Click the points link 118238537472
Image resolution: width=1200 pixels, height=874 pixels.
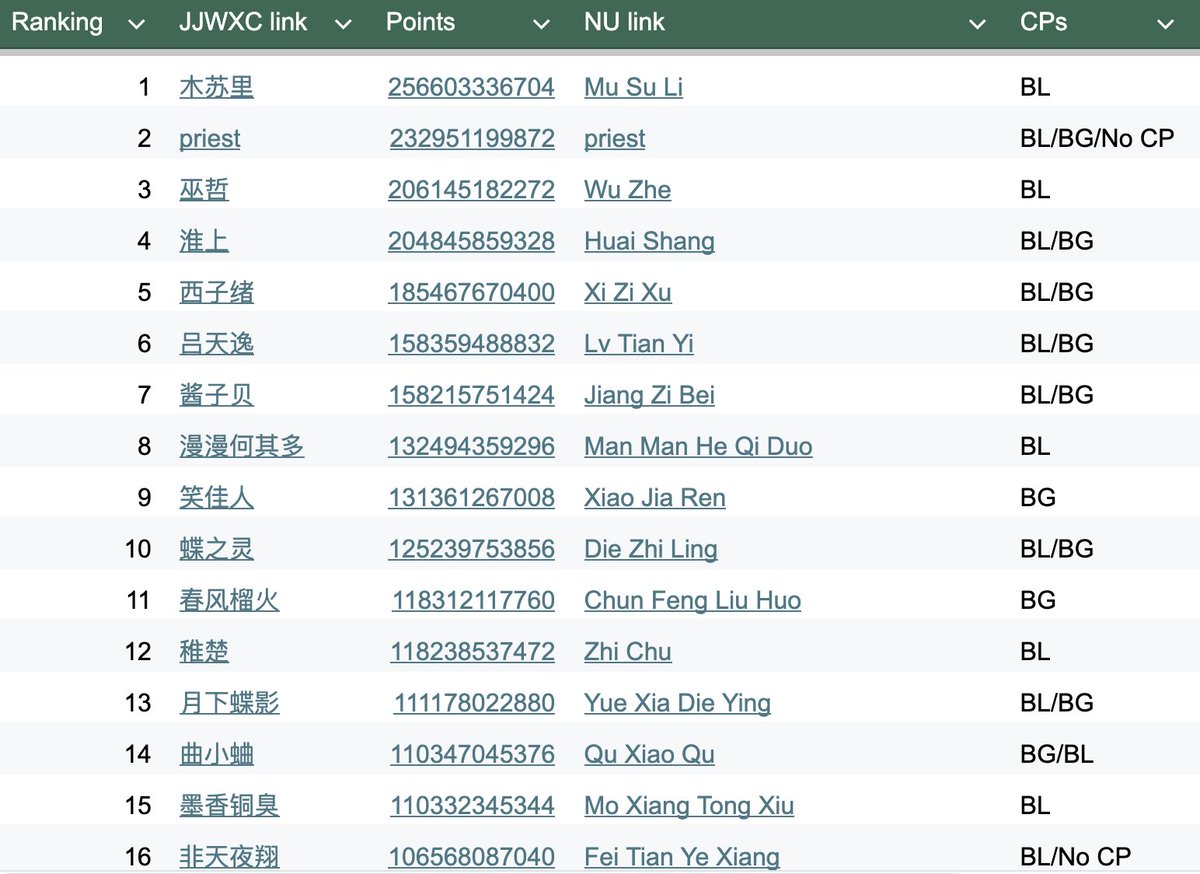472,652
